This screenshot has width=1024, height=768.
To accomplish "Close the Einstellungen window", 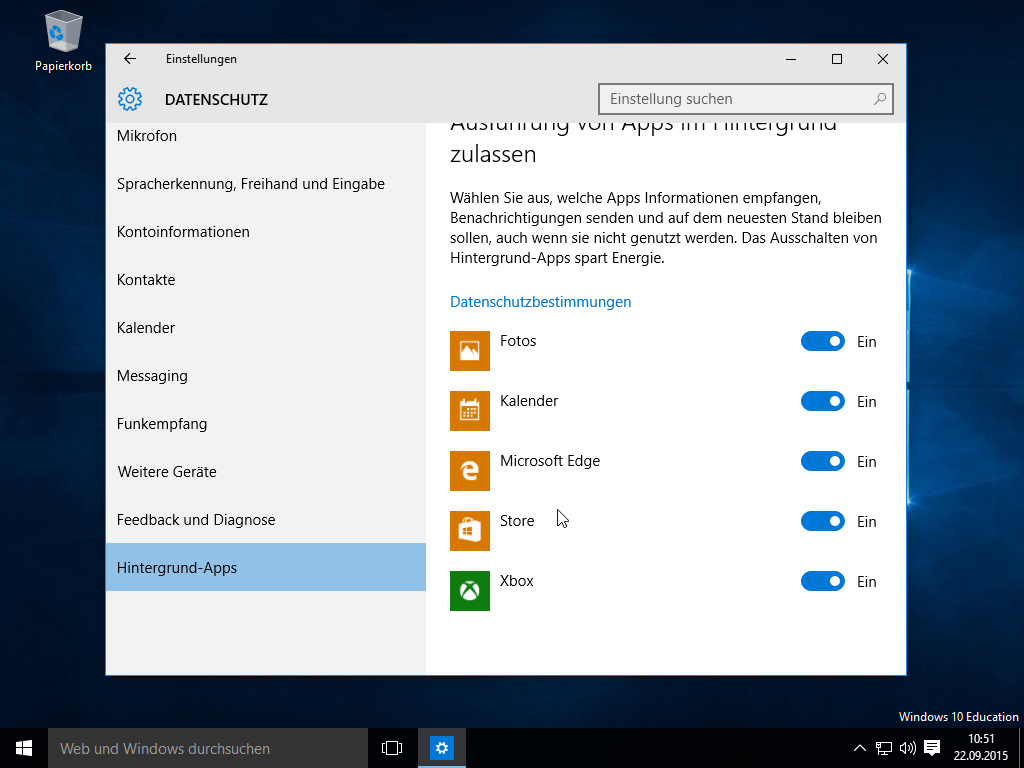I will pyautogui.click(x=883, y=59).
